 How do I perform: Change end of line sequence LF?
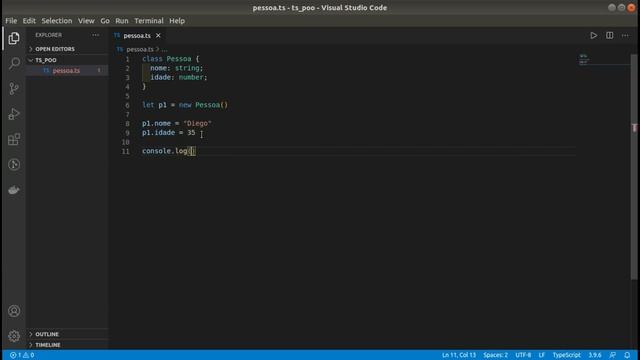pyautogui.click(x=541, y=355)
